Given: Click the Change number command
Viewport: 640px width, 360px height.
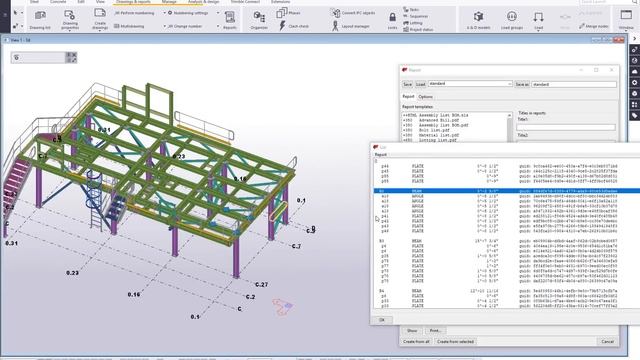Looking at the screenshot, I should 184,26.
